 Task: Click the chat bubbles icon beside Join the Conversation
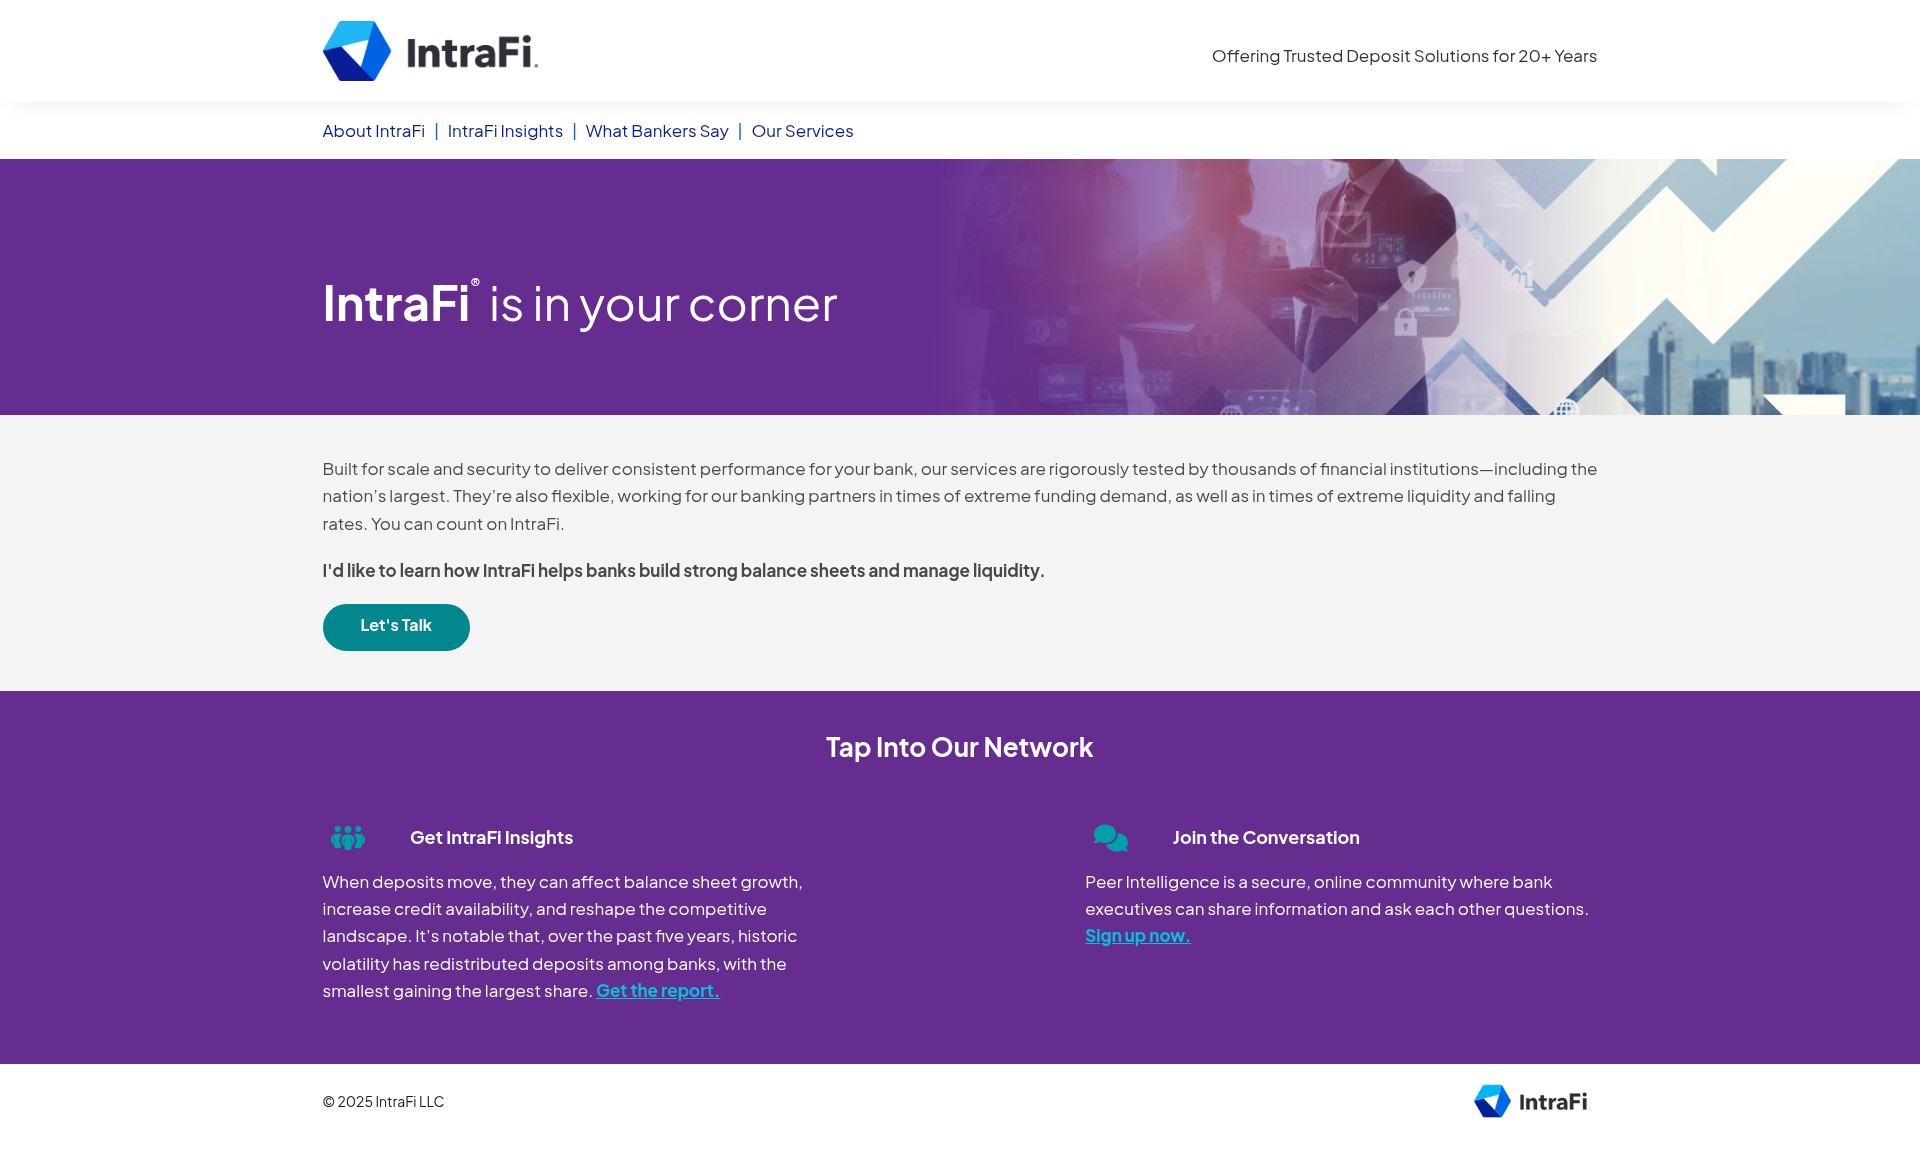pos(1110,838)
